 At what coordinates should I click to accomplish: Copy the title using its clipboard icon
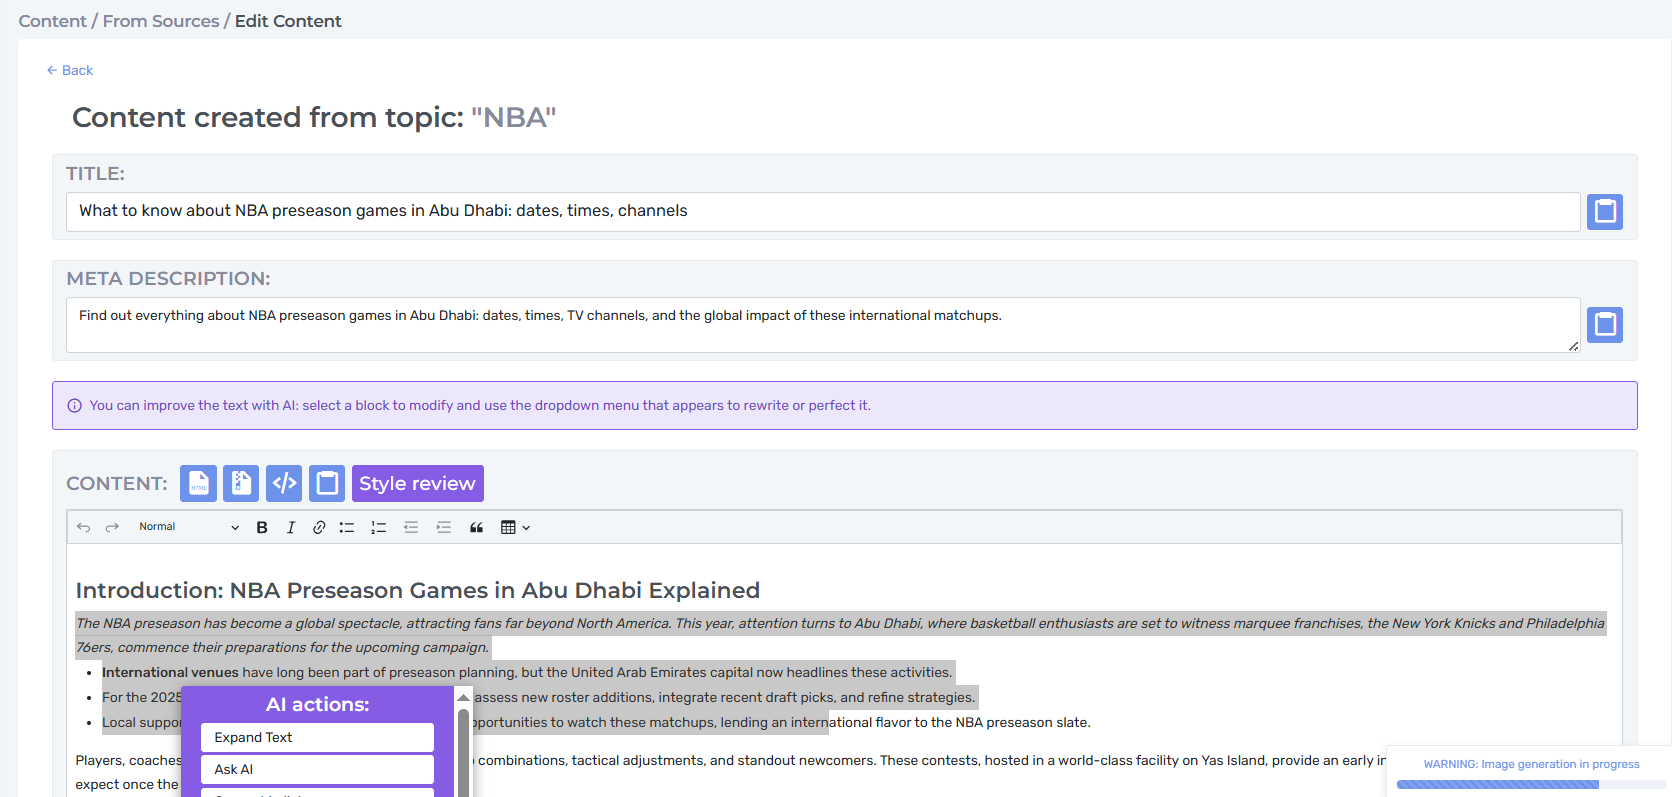pos(1605,212)
